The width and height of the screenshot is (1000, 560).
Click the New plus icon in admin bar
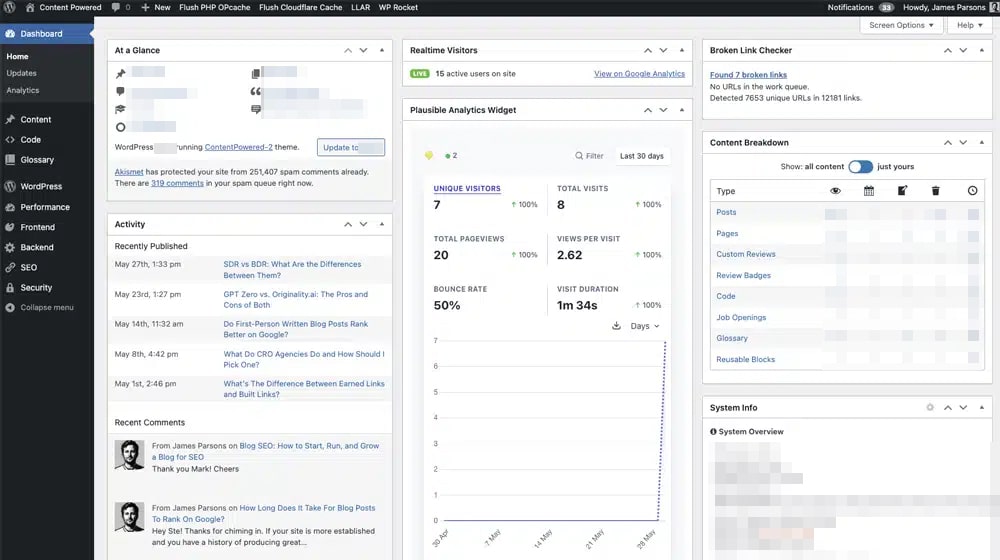click(x=145, y=8)
